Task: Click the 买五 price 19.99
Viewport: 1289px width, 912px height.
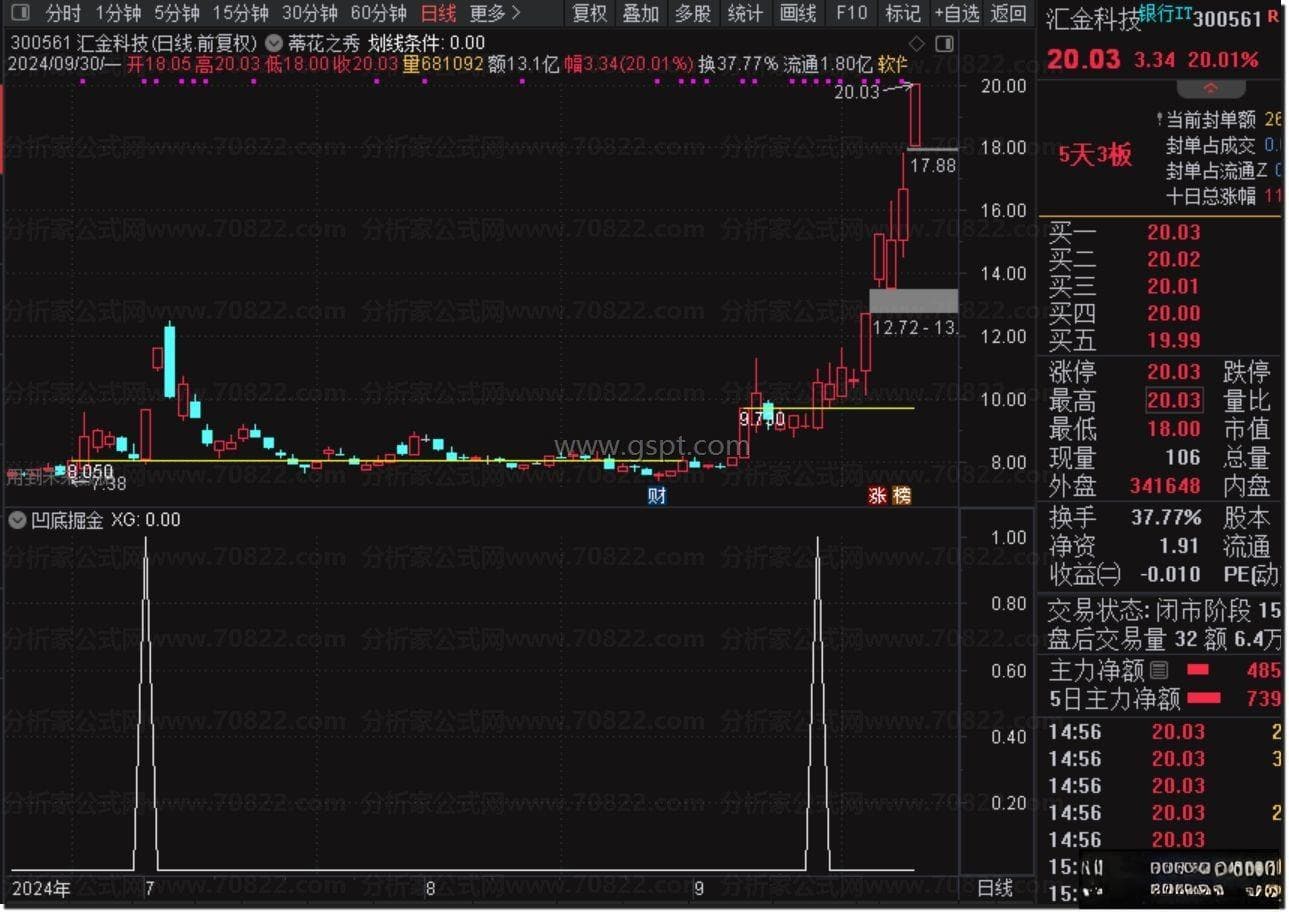Action: 1174,341
